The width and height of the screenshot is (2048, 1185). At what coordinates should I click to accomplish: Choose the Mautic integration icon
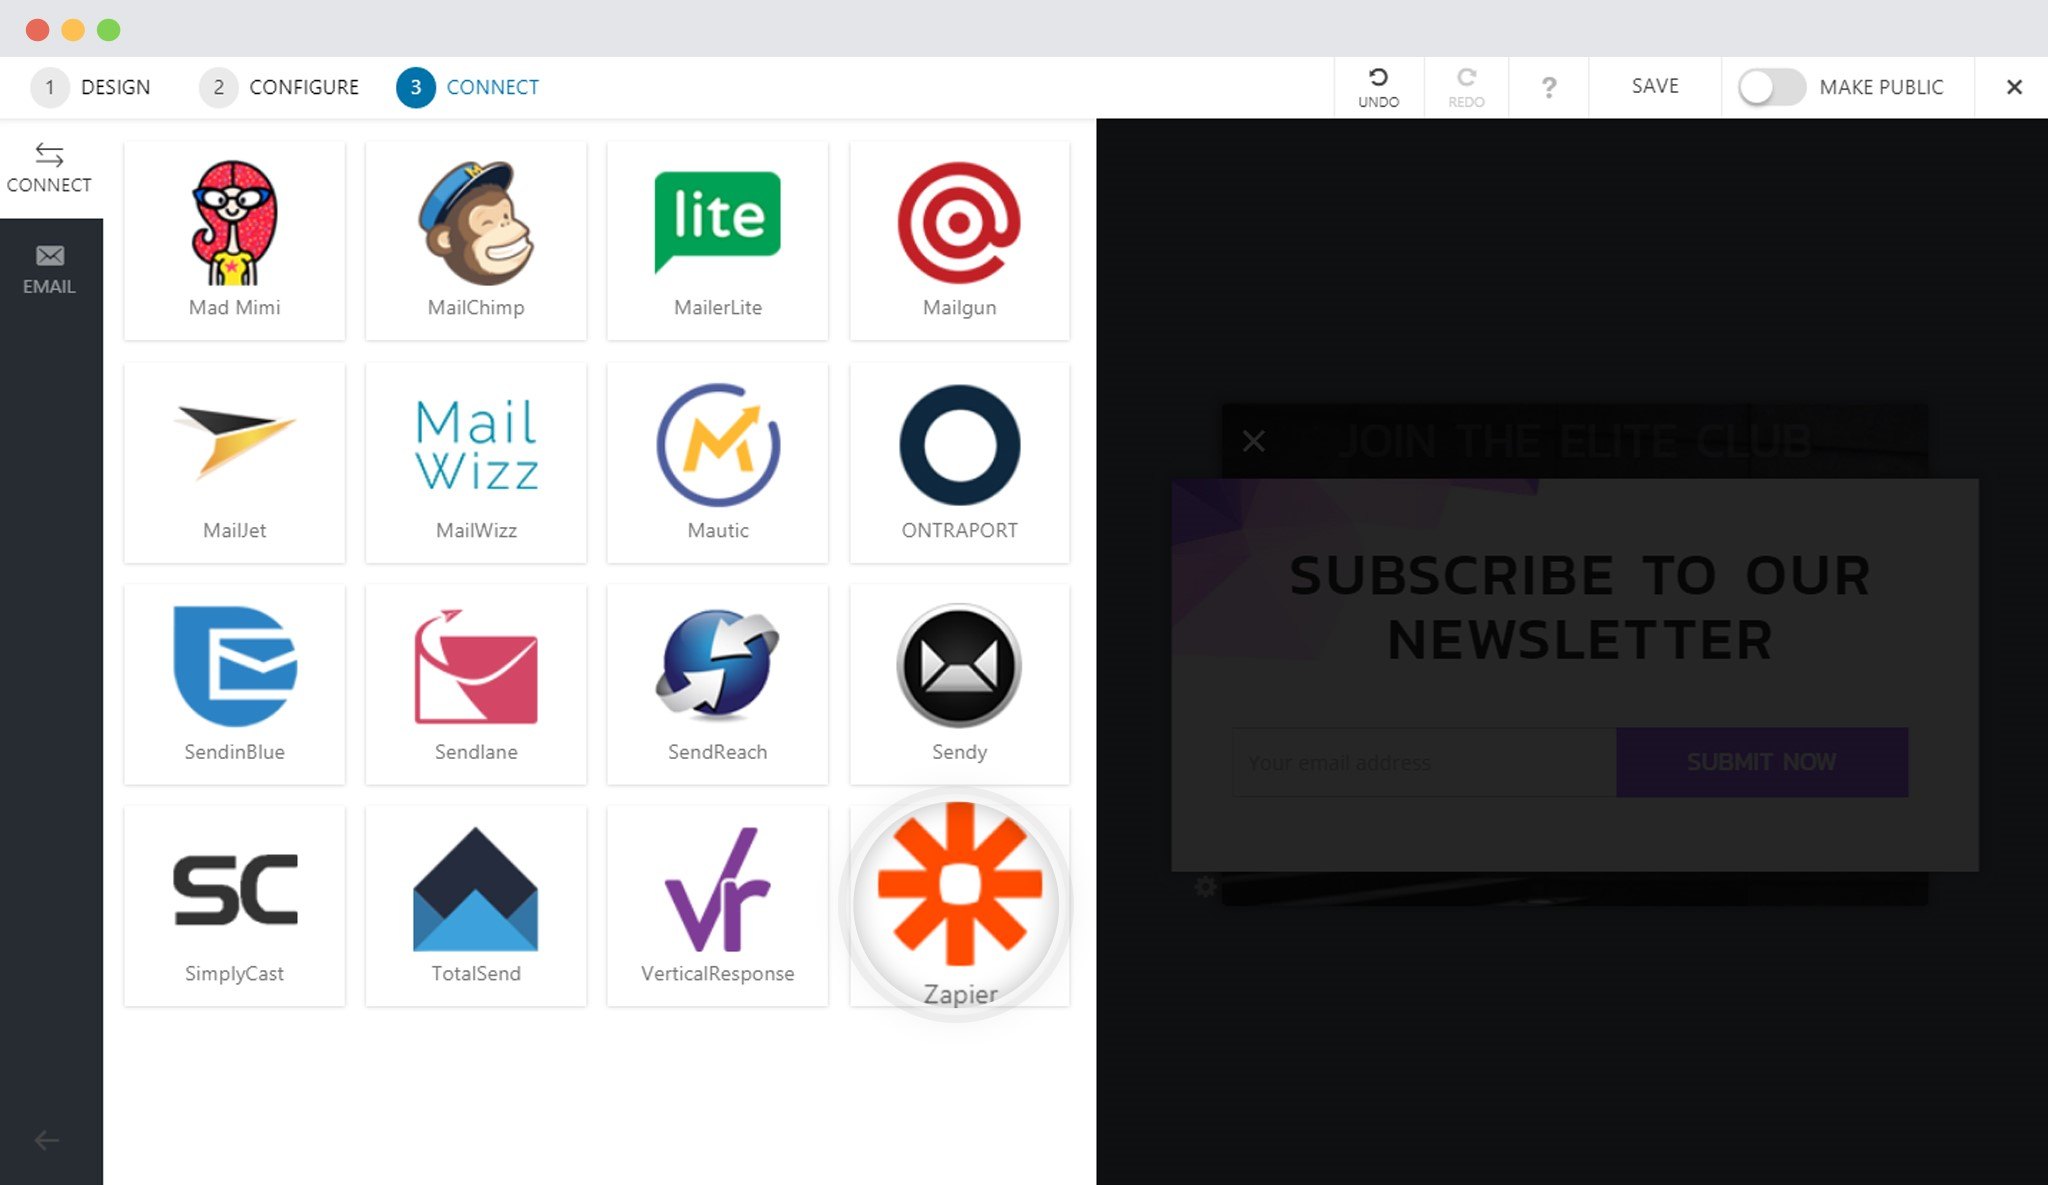[x=717, y=462]
